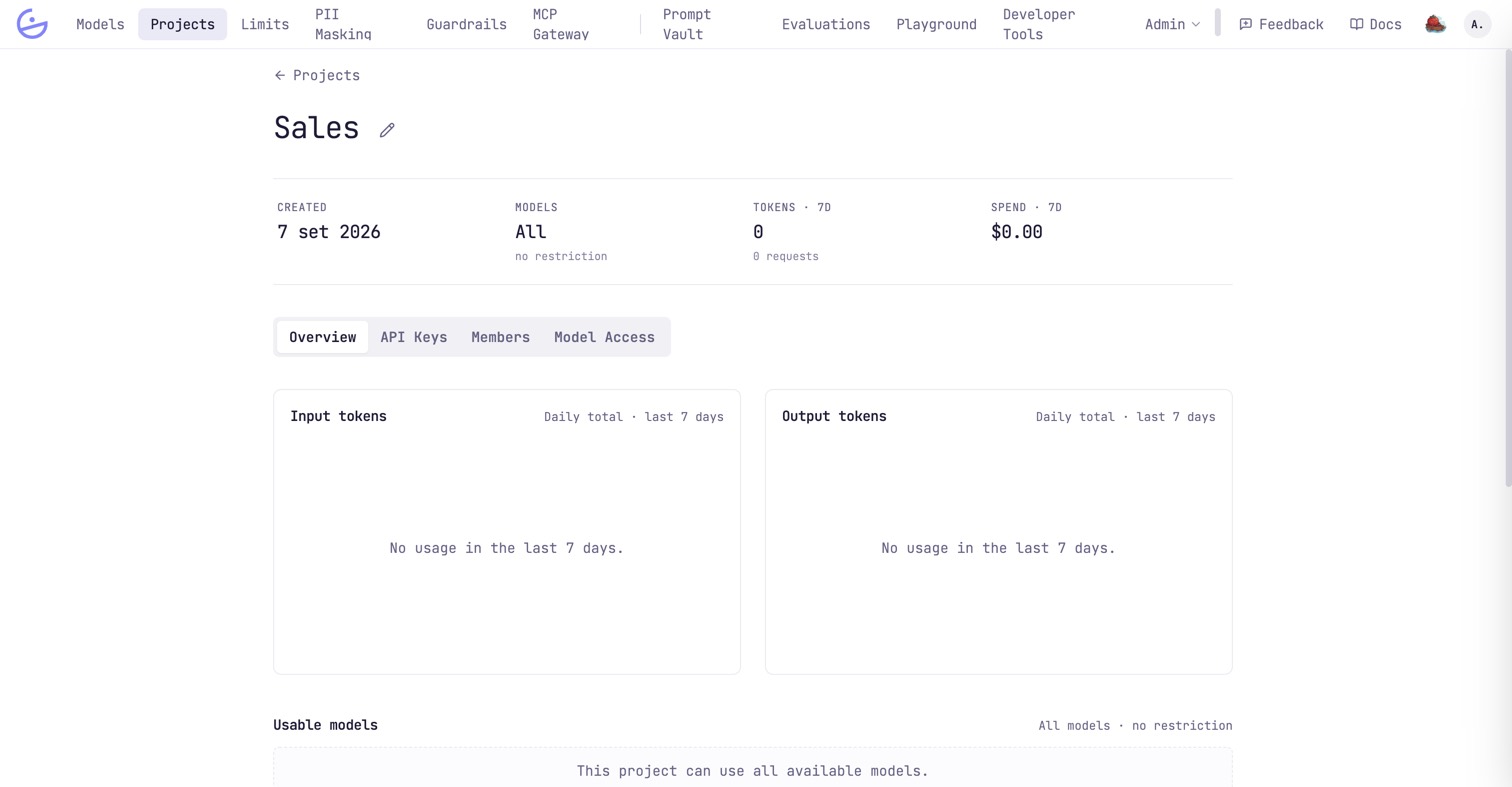Open the Docs link

1375,24
